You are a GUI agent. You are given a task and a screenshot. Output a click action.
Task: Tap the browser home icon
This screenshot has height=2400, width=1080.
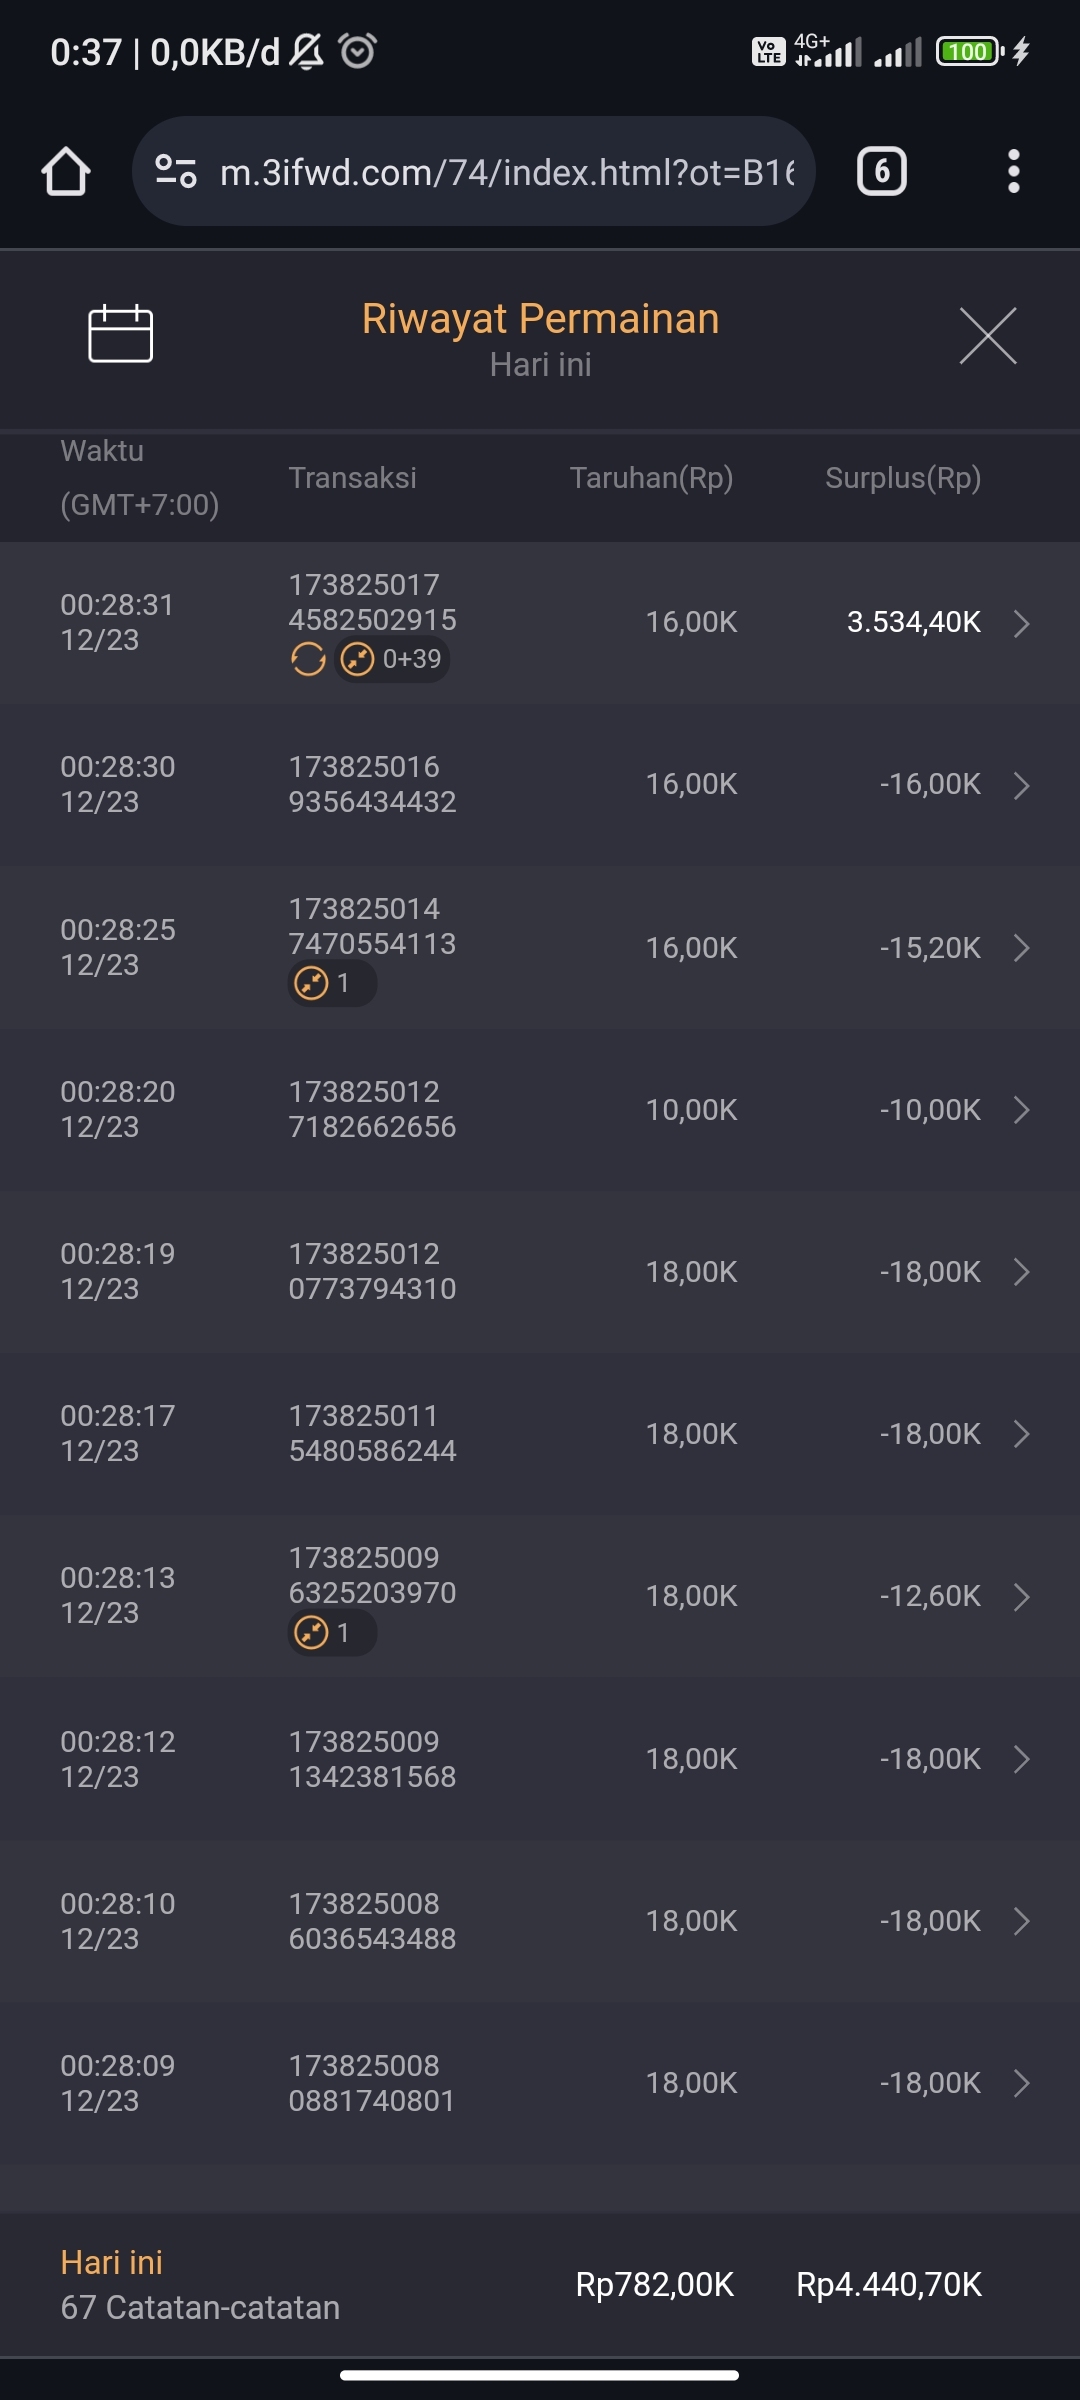(66, 172)
